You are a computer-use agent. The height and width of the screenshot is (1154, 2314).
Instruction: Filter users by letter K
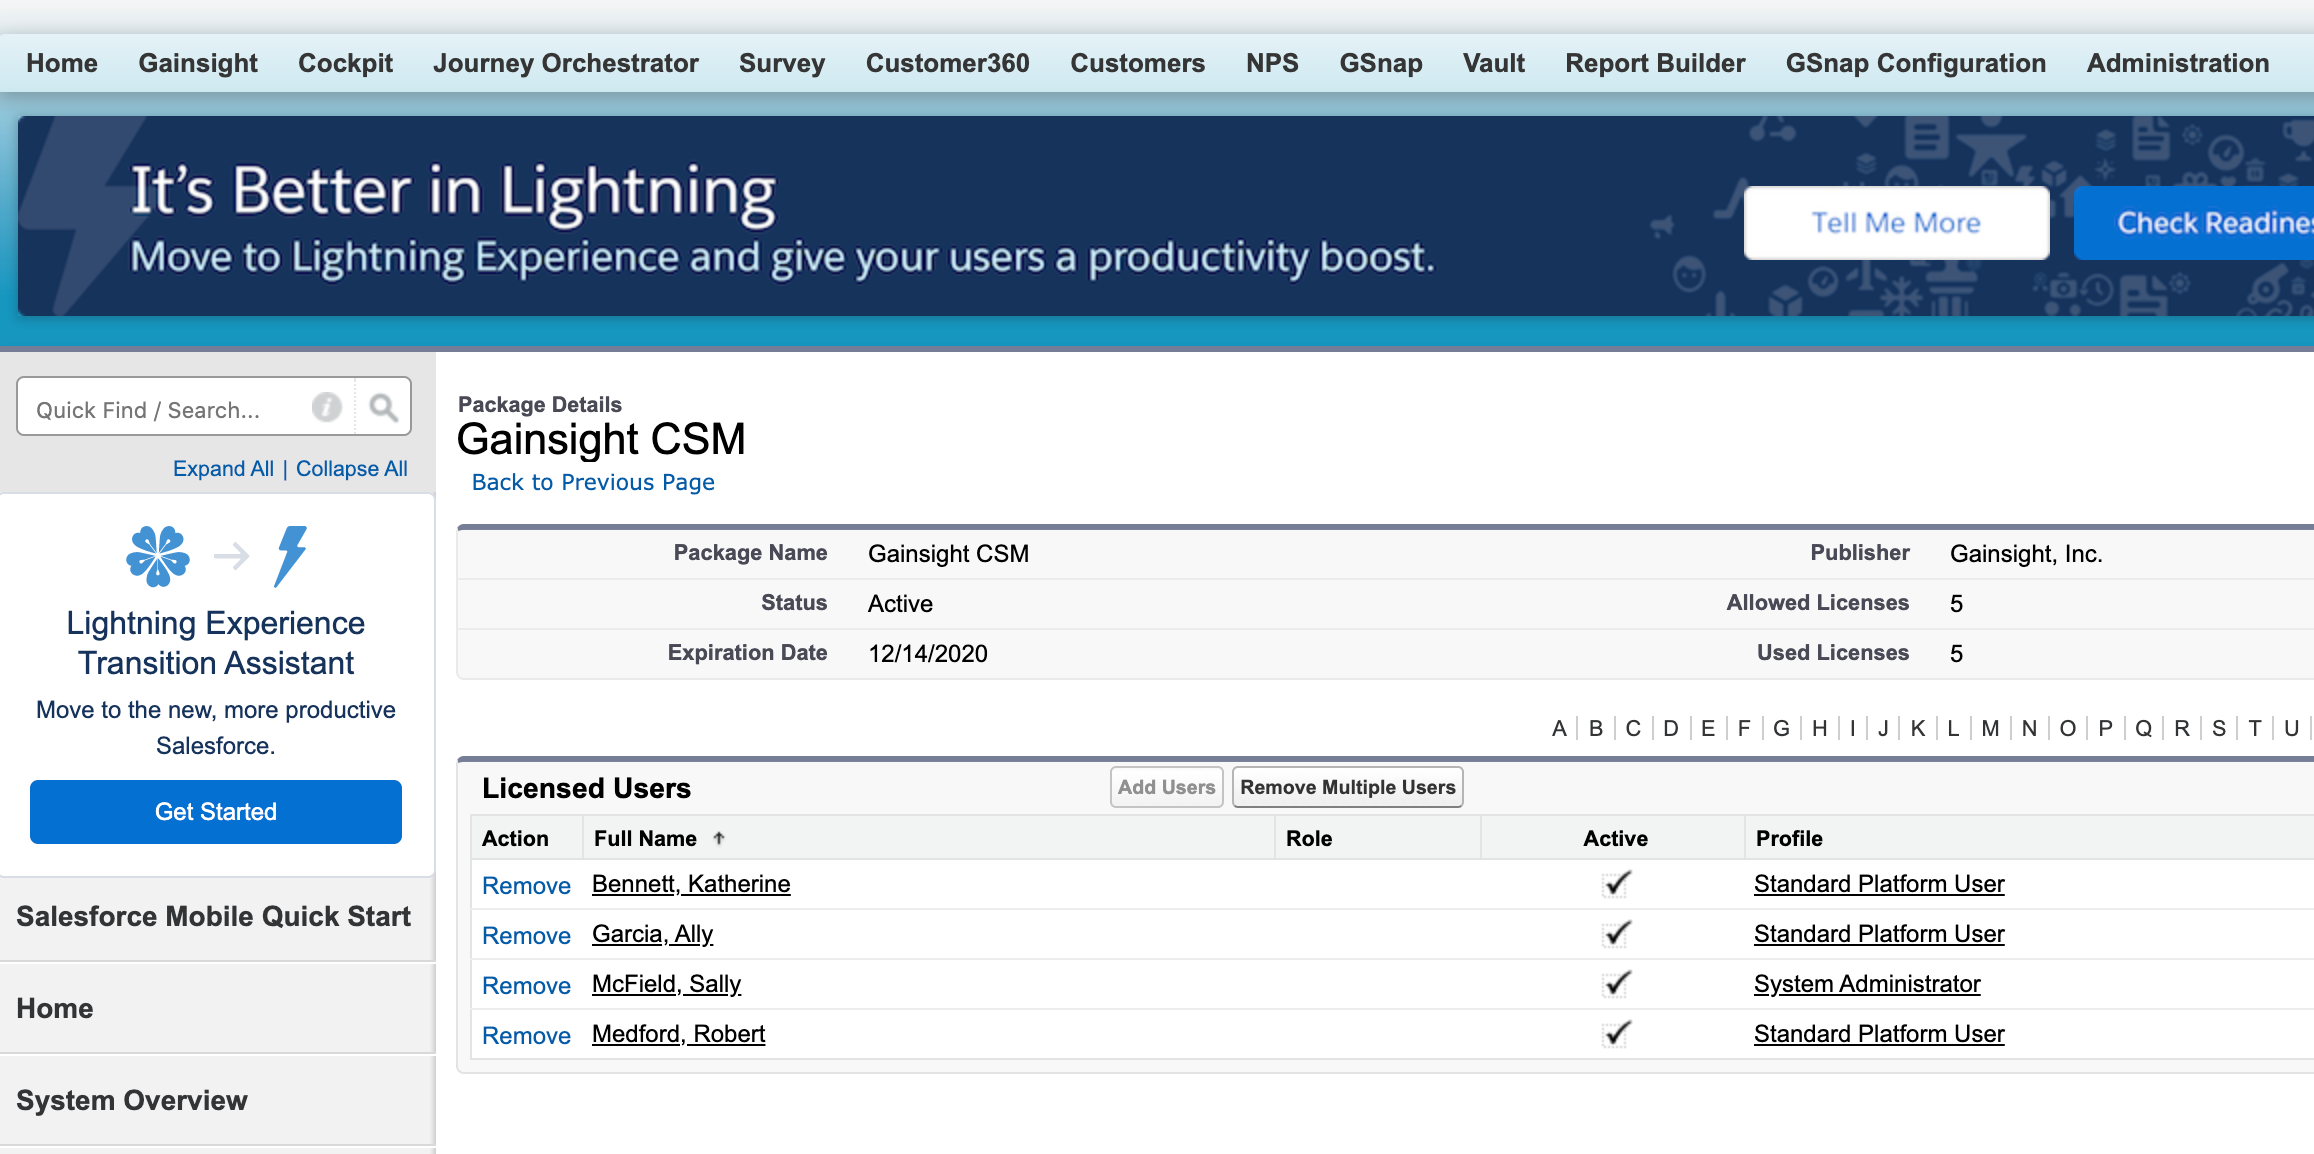pyautogui.click(x=1917, y=728)
